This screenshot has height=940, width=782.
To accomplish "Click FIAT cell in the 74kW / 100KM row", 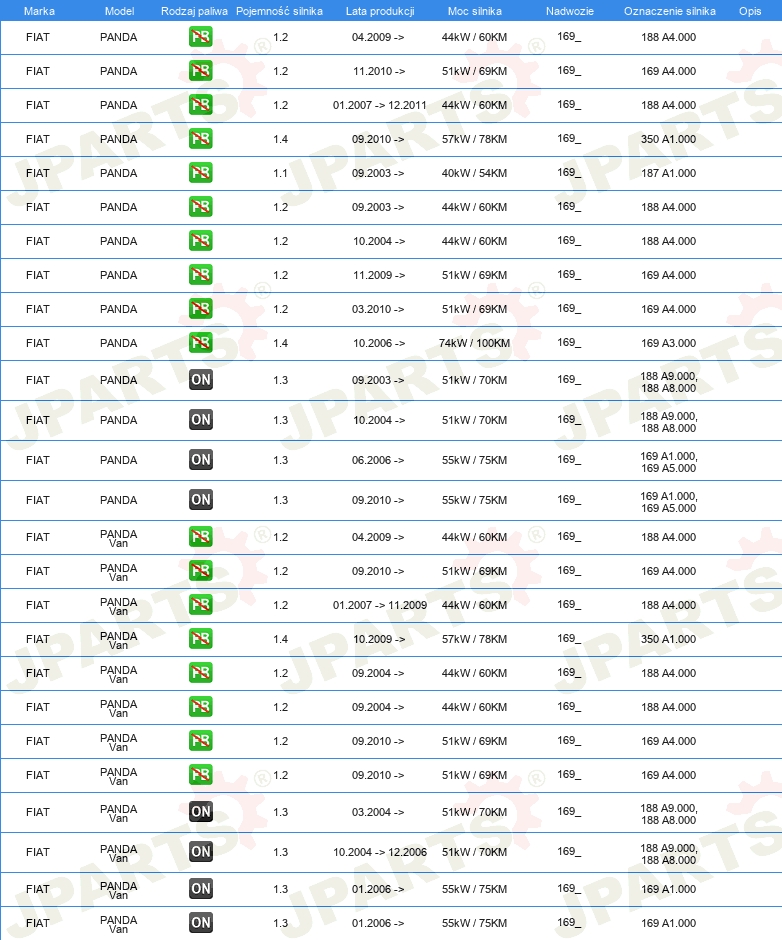I will (38, 343).
